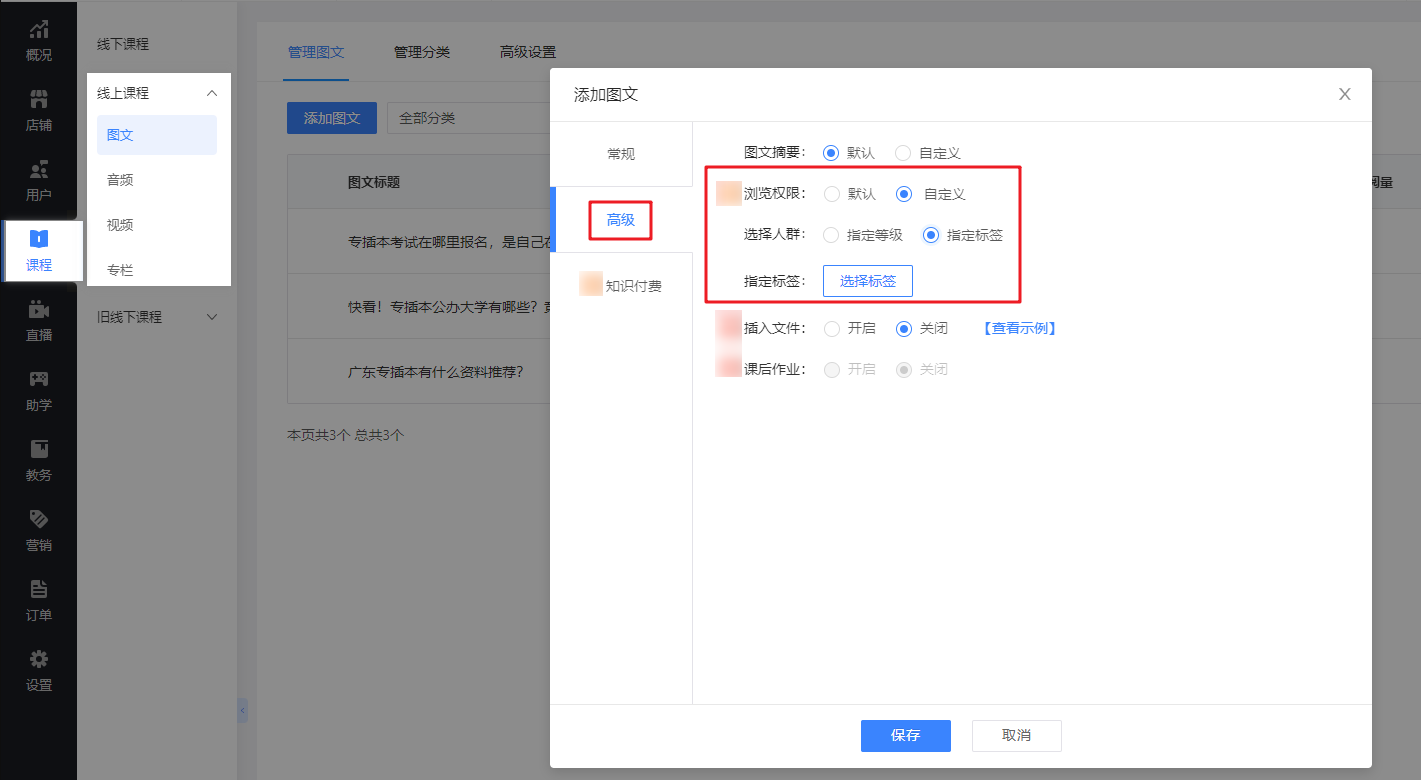The width and height of the screenshot is (1421, 780).
Task: Open the 用户 users icon
Action: click(38, 170)
